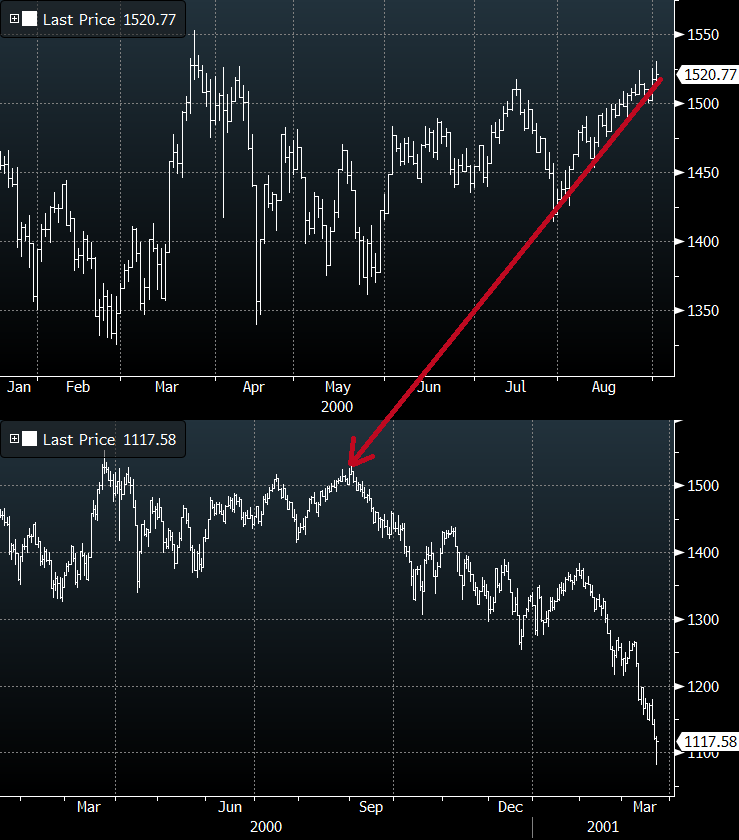739x840 pixels.
Task: Click the 1450 label on top price axis
Action: click(703, 173)
